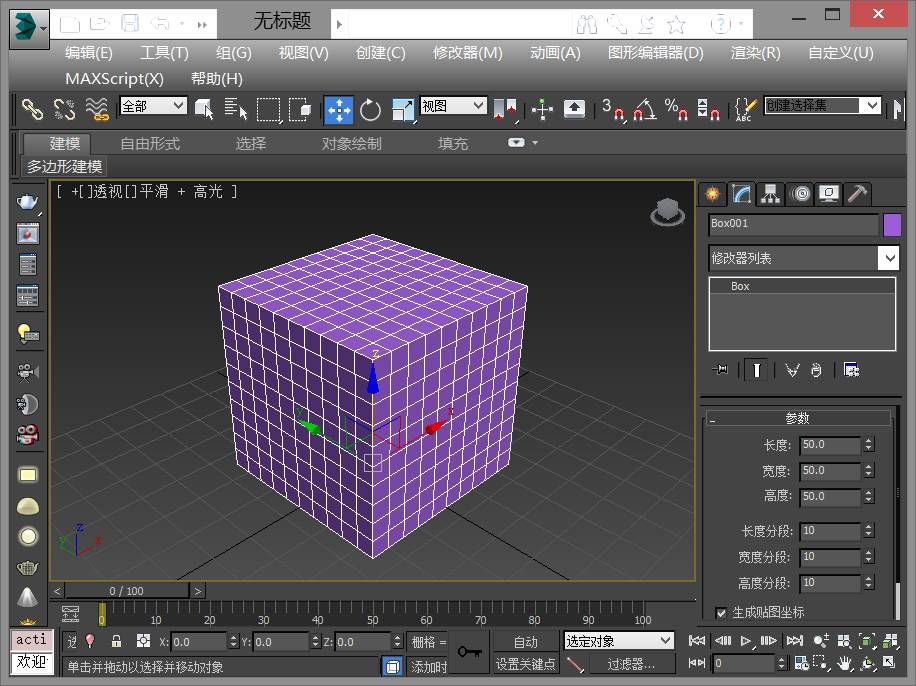Click the teapot render icon in left toolbar

27,202
